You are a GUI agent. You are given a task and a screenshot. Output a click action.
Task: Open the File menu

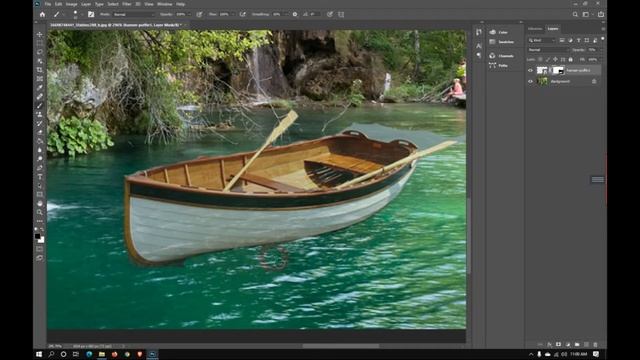pos(48,4)
